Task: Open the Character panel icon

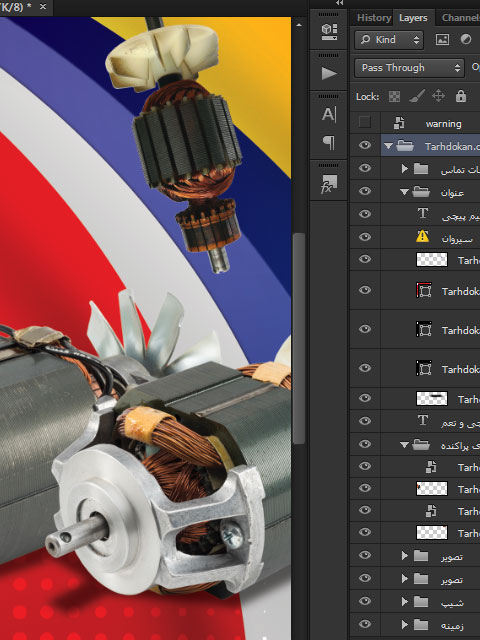Action: 329,114
